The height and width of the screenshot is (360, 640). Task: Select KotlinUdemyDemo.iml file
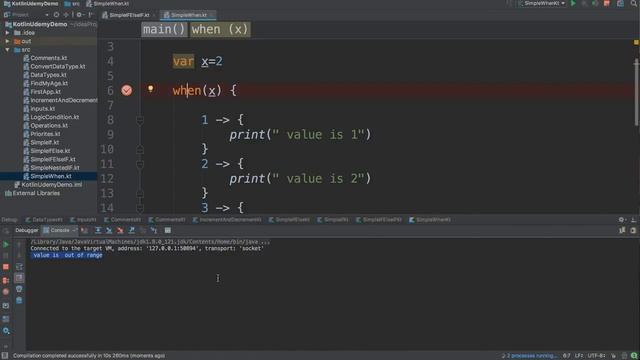click(51, 184)
